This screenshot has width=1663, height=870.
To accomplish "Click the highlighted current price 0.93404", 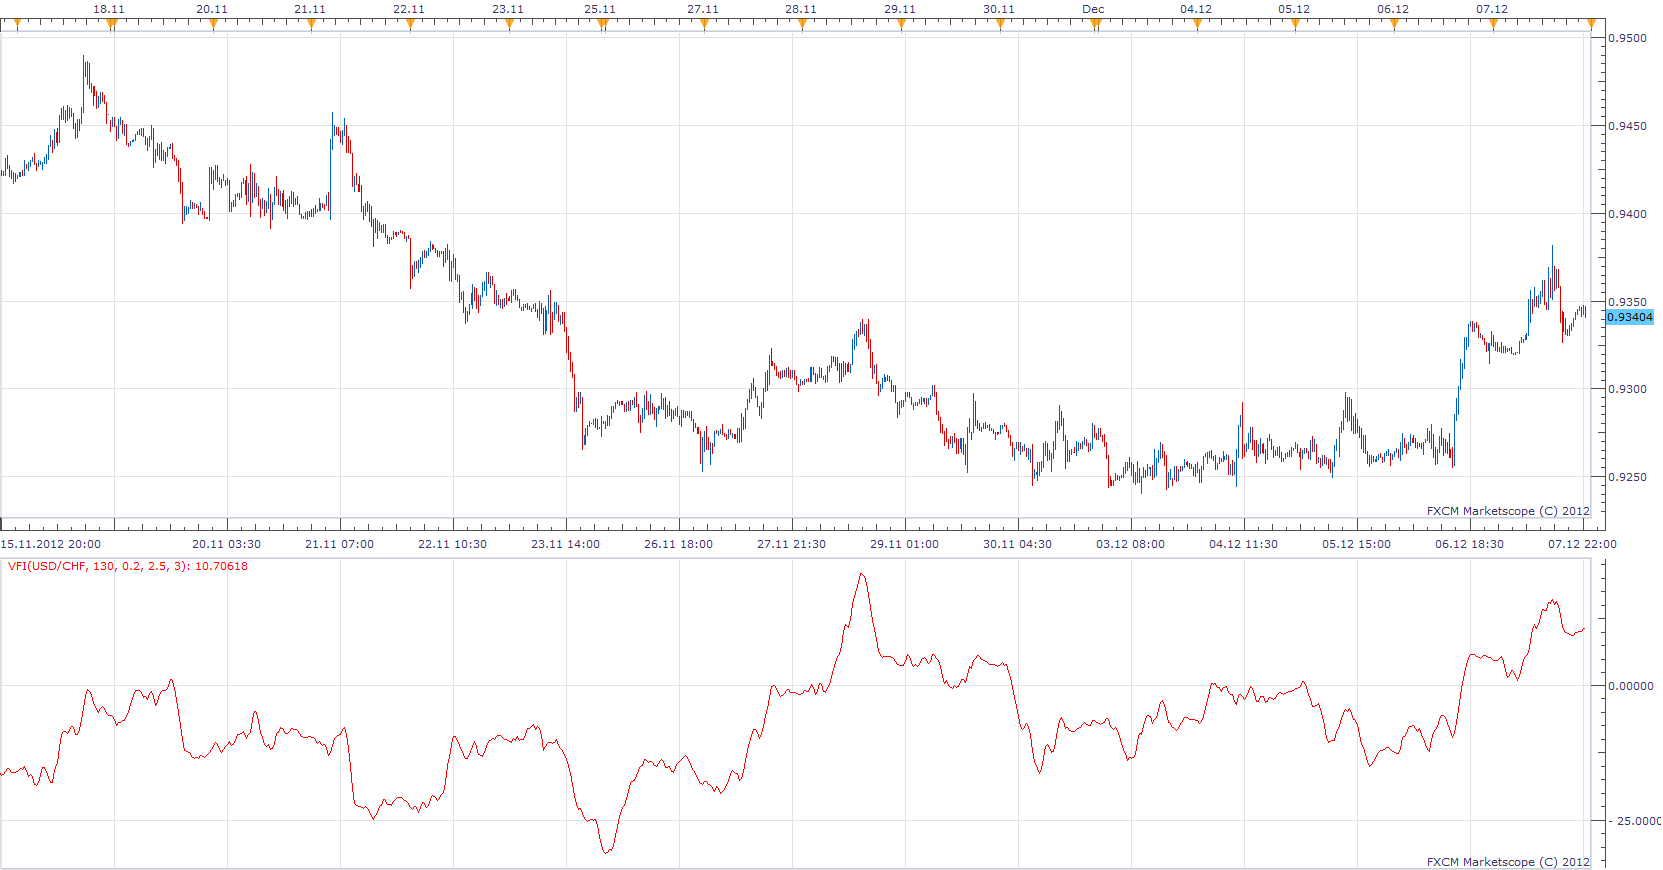I will point(1630,317).
